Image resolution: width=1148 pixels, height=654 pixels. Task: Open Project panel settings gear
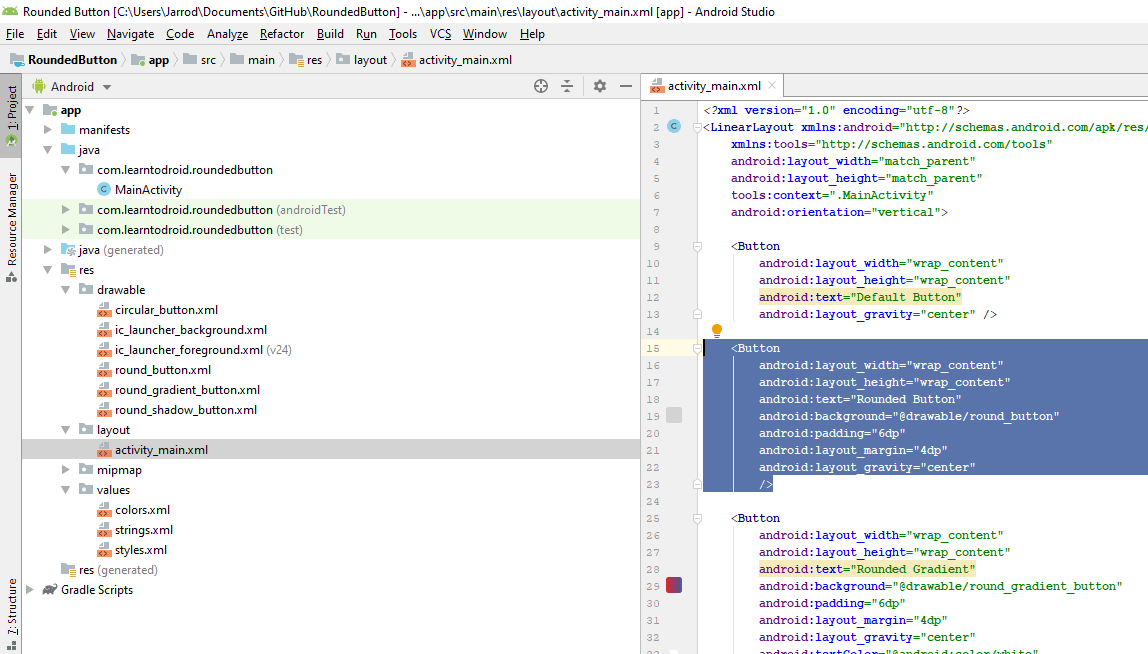[x=600, y=86]
